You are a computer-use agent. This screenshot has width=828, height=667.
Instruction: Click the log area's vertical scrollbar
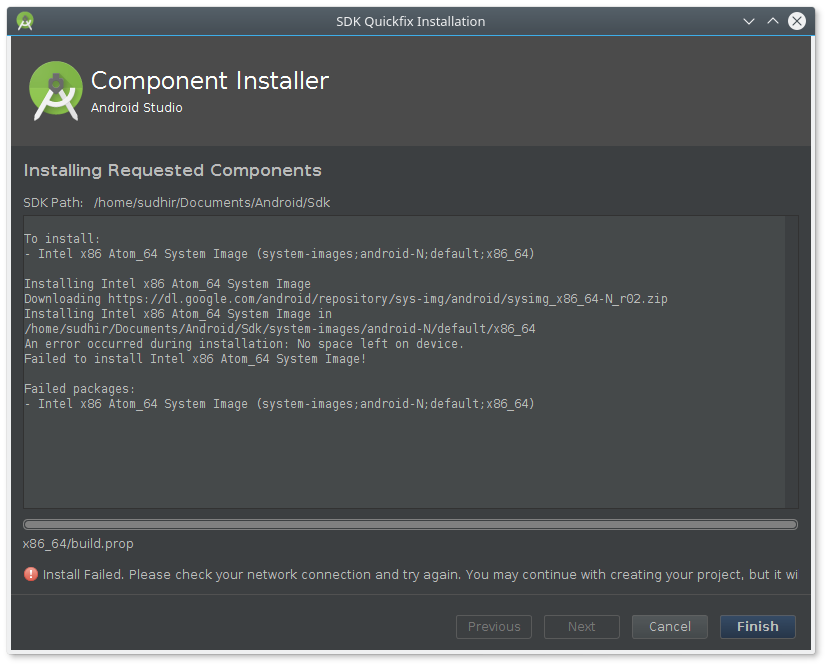(792, 360)
